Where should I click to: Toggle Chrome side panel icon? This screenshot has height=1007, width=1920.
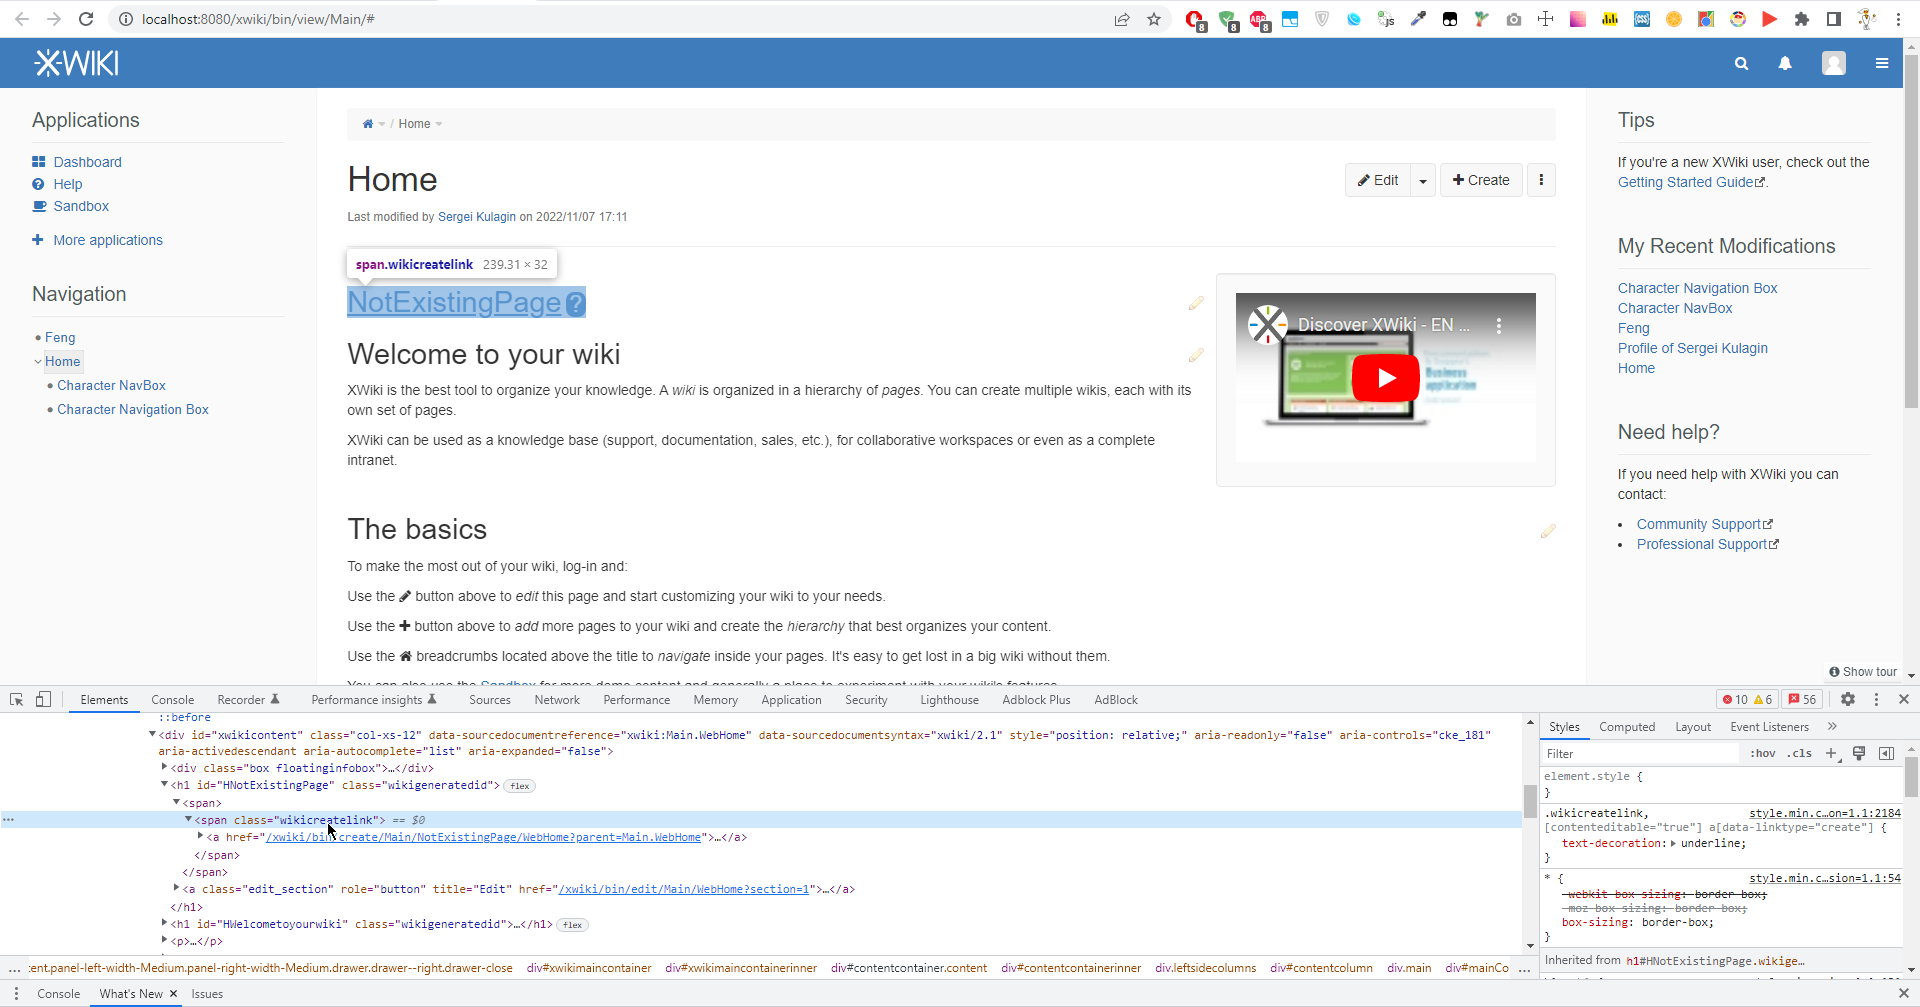click(1834, 19)
